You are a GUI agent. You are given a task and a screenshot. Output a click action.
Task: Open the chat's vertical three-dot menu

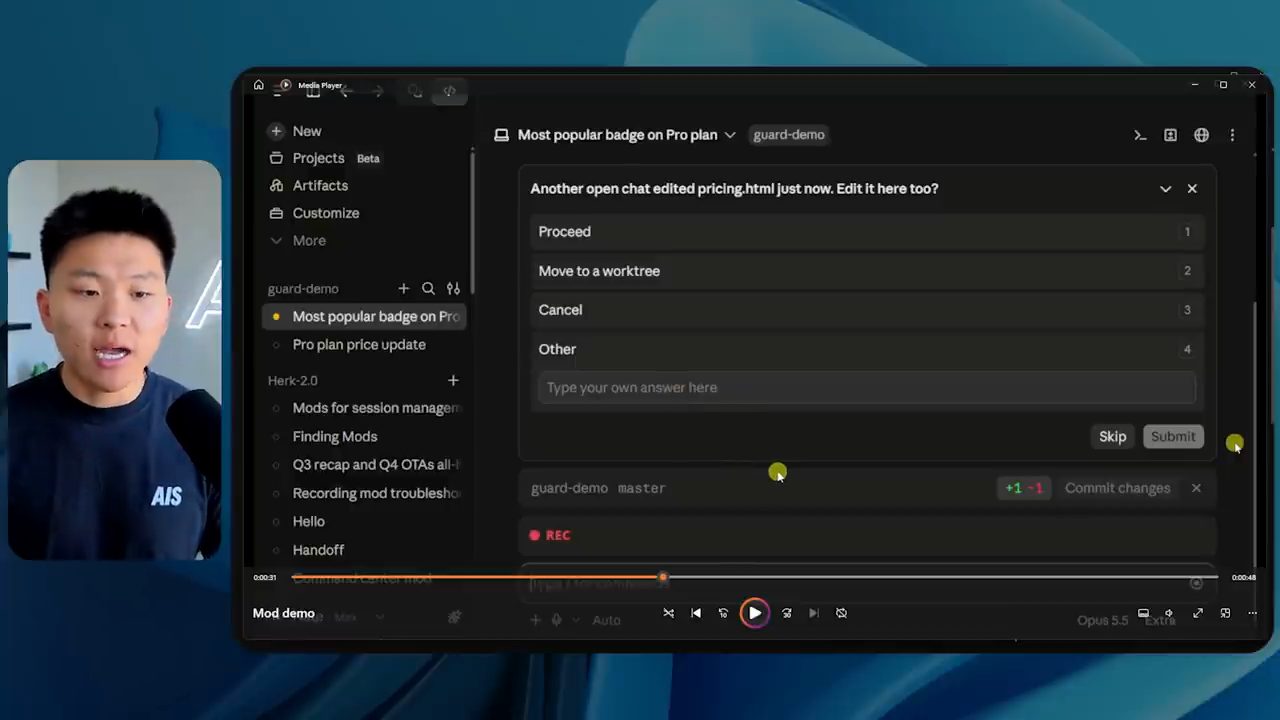coord(1232,135)
